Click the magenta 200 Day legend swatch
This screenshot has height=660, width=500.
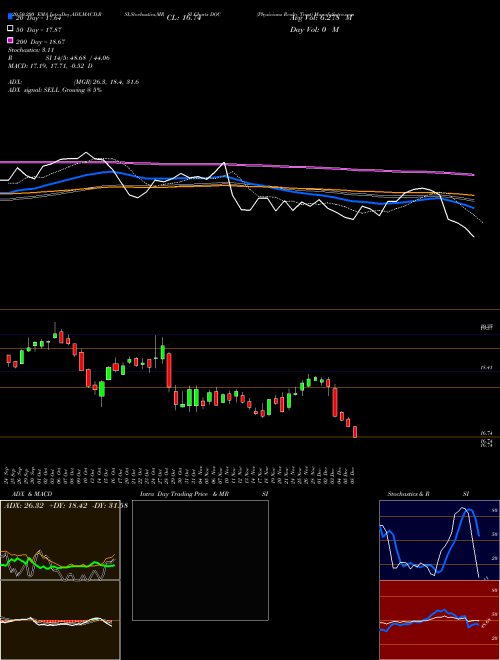pos(10,40)
